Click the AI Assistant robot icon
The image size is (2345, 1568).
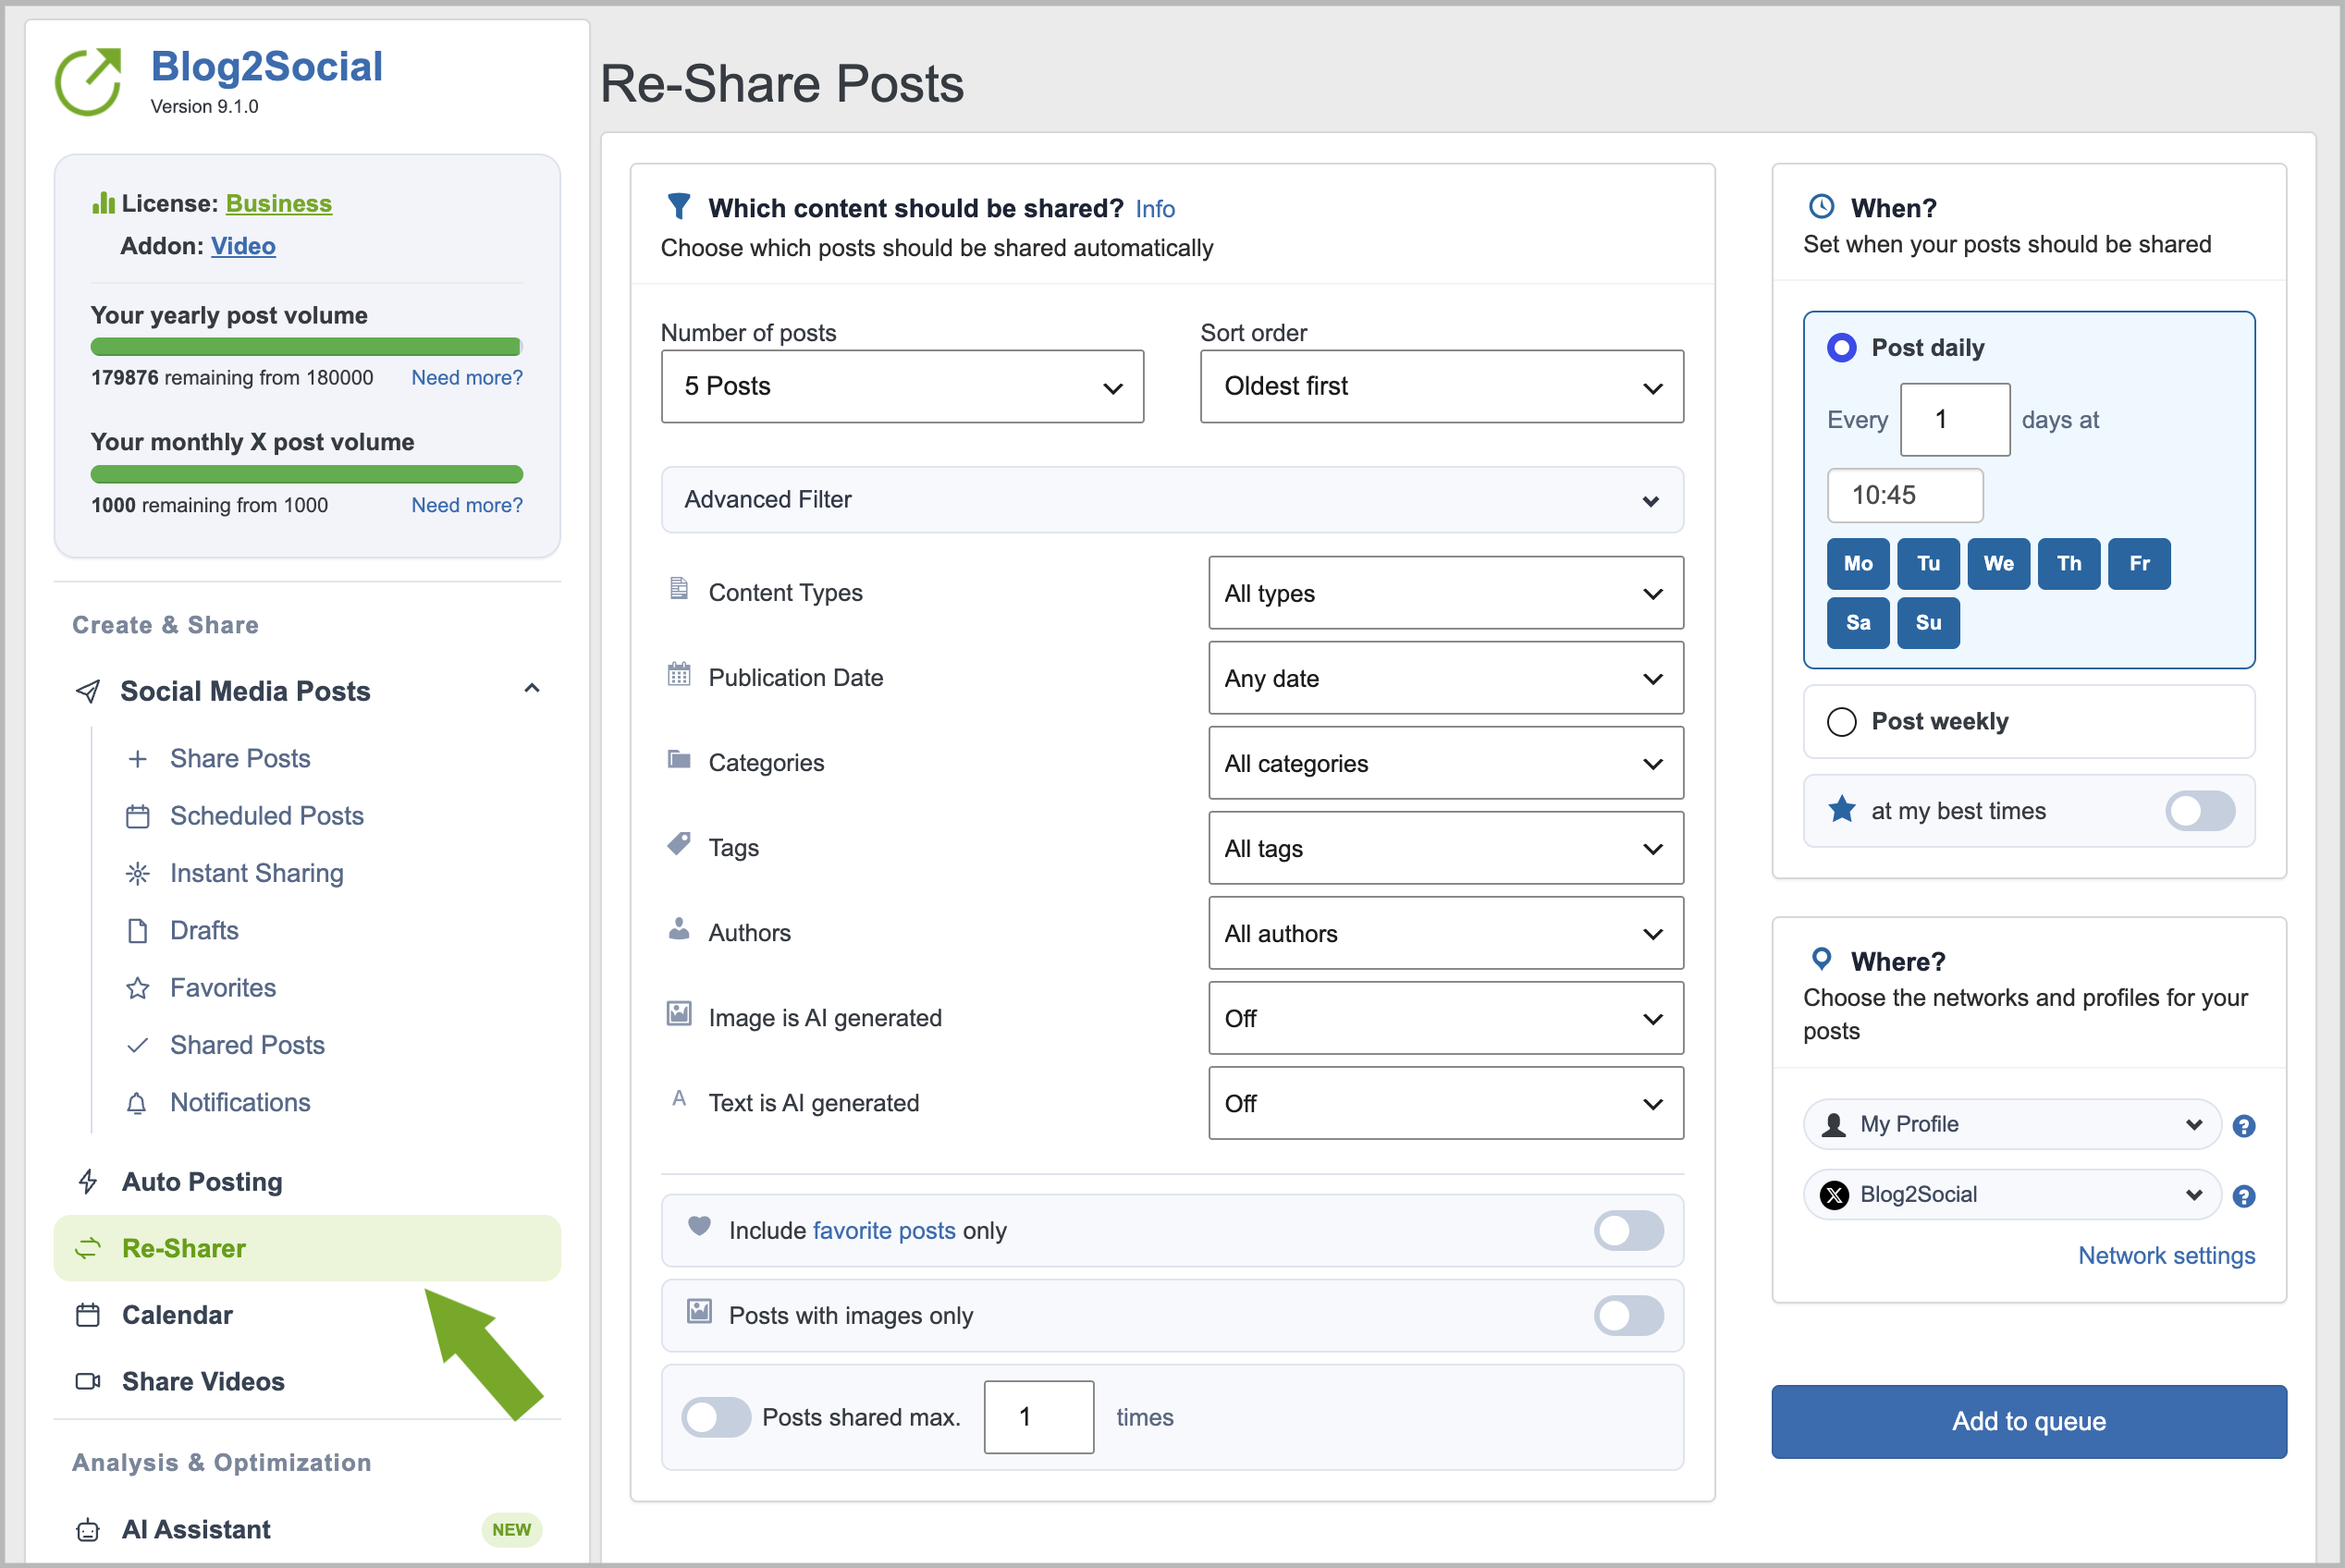point(88,1530)
